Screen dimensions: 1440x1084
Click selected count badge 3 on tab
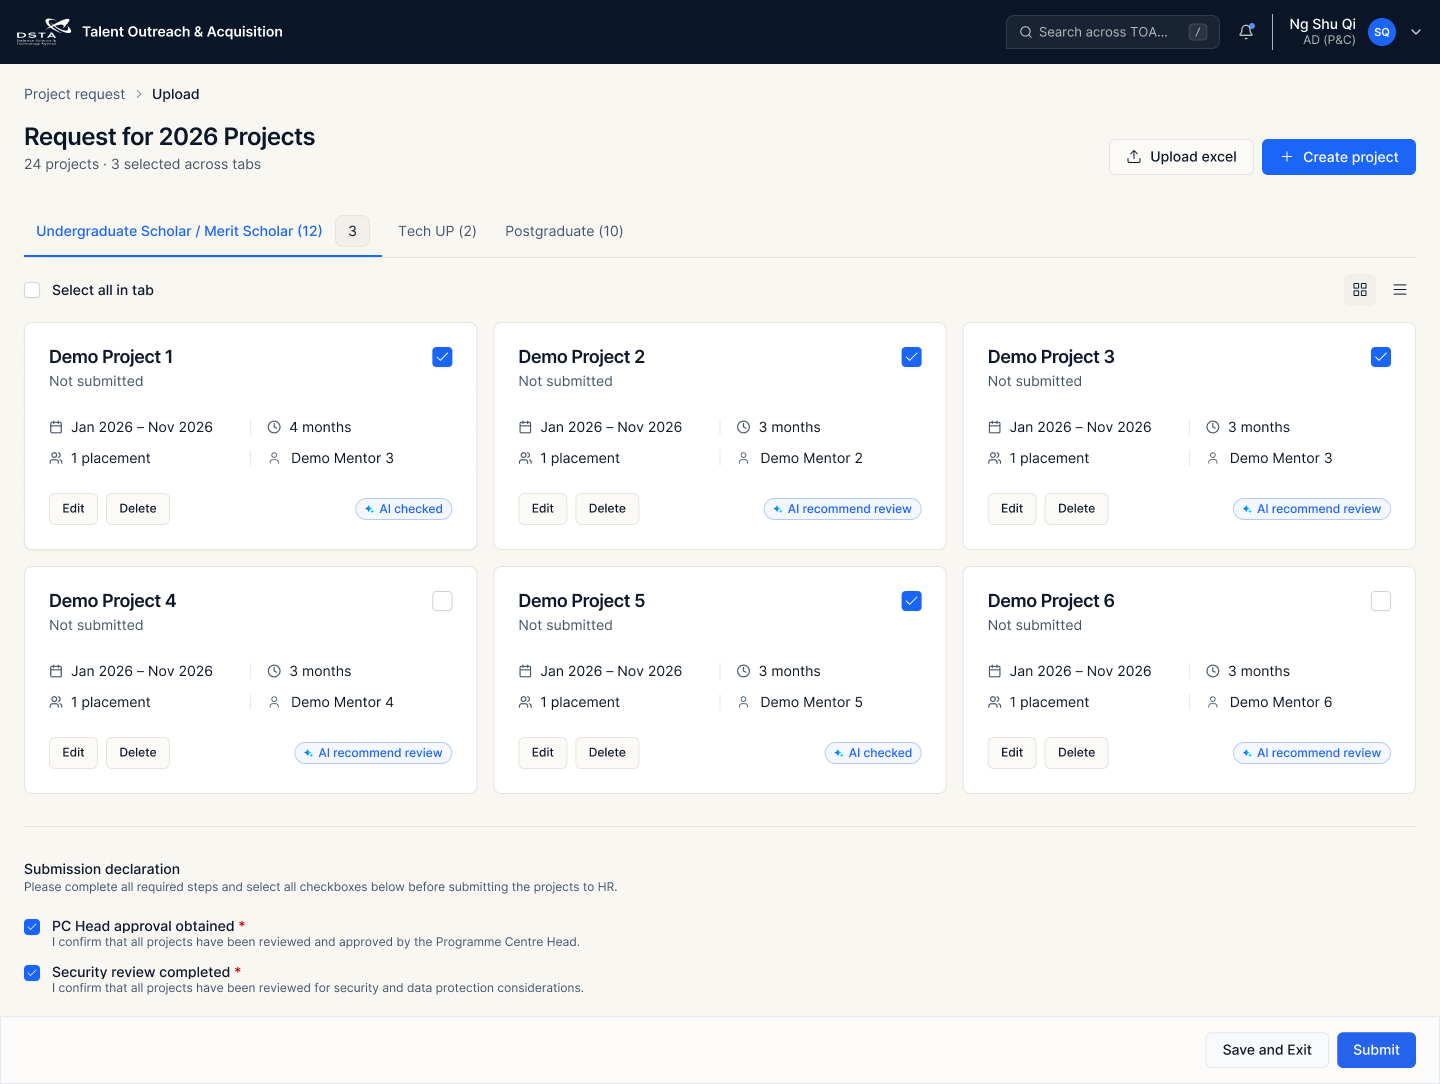[352, 231]
